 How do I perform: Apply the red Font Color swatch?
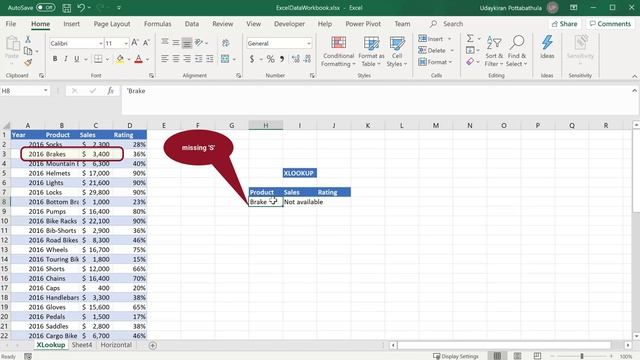point(138,59)
